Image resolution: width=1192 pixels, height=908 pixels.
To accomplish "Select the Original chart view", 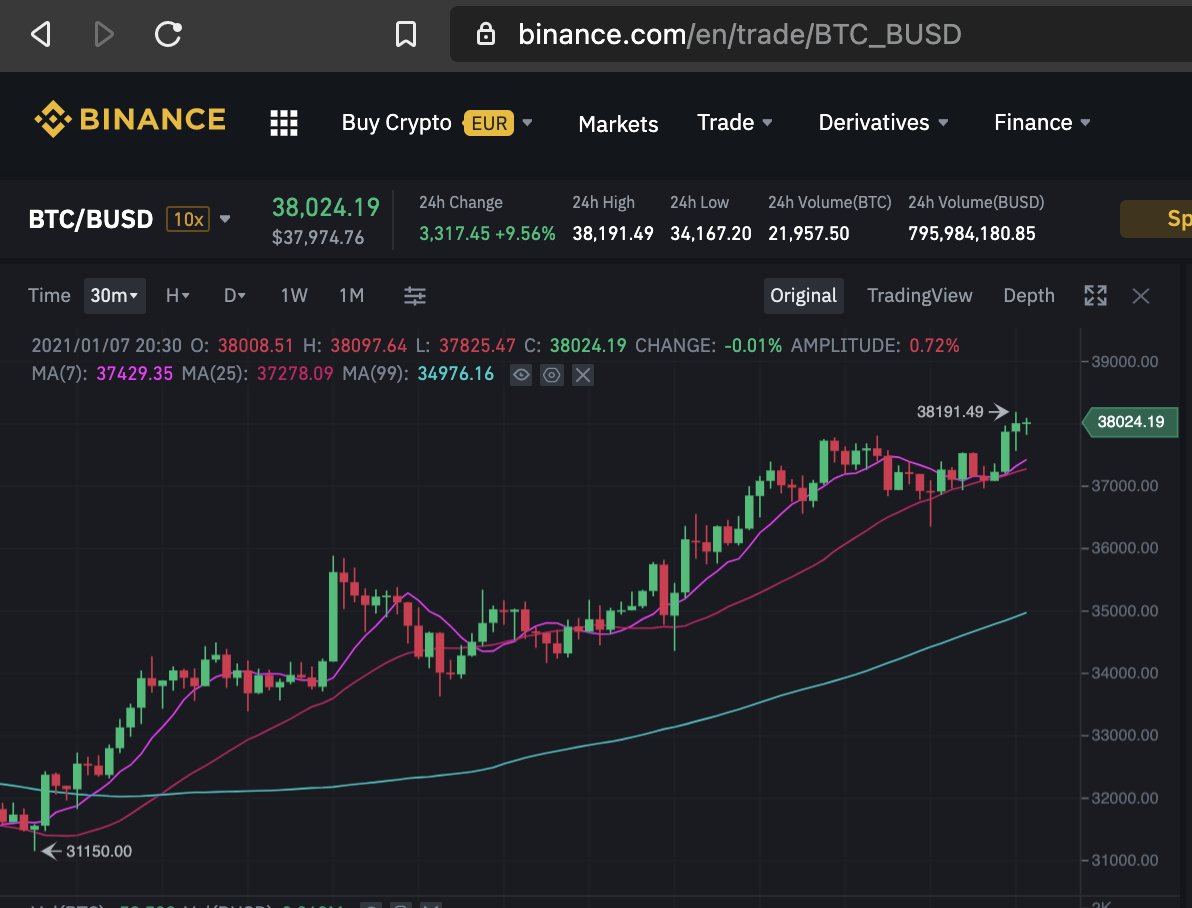I will [804, 295].
